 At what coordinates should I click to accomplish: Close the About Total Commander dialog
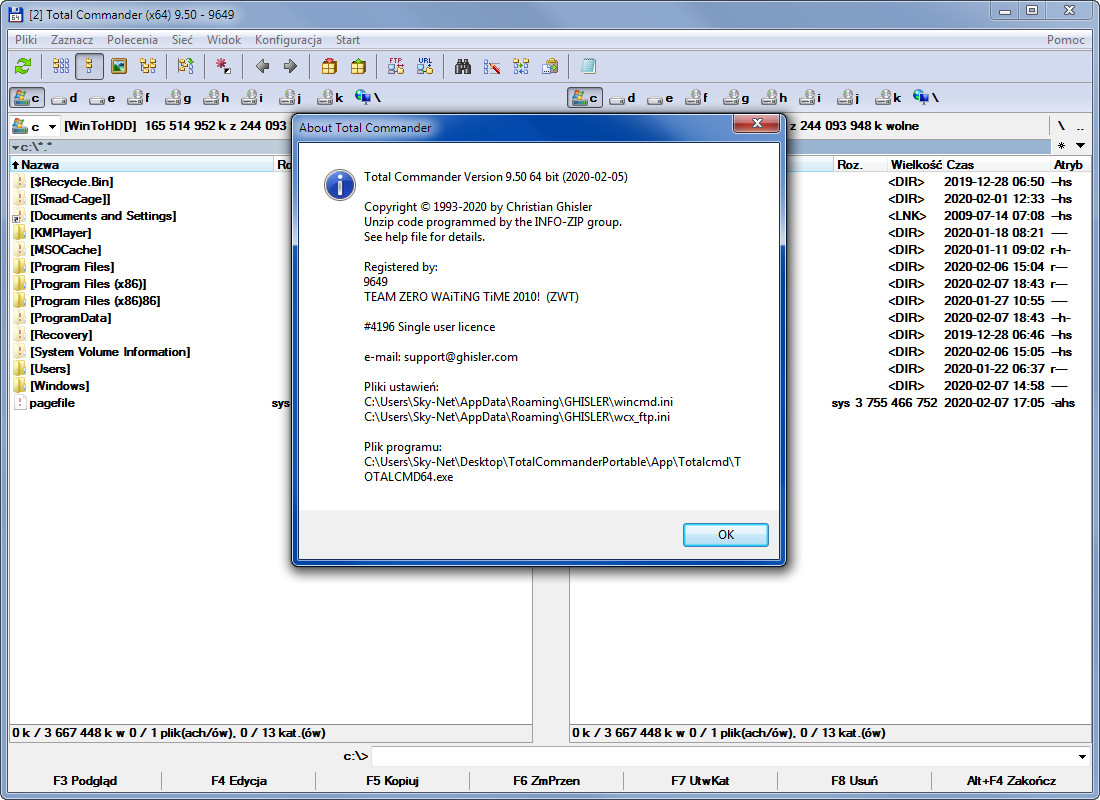pos(756,124)
